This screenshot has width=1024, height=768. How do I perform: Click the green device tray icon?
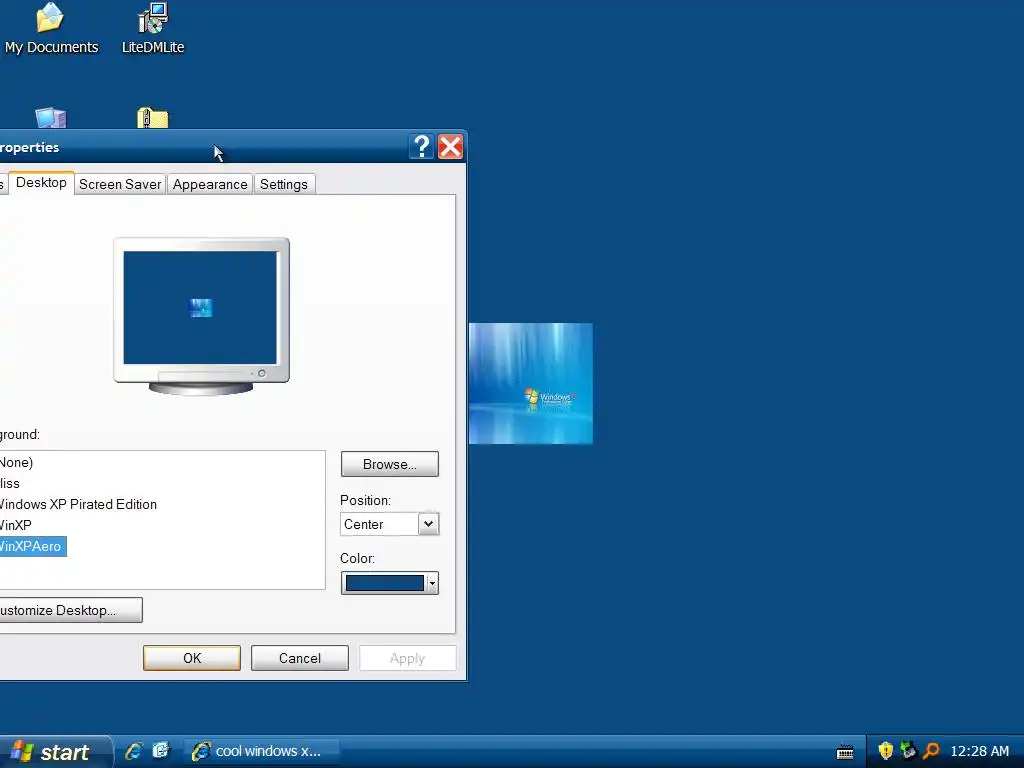(x=908, y=751)
